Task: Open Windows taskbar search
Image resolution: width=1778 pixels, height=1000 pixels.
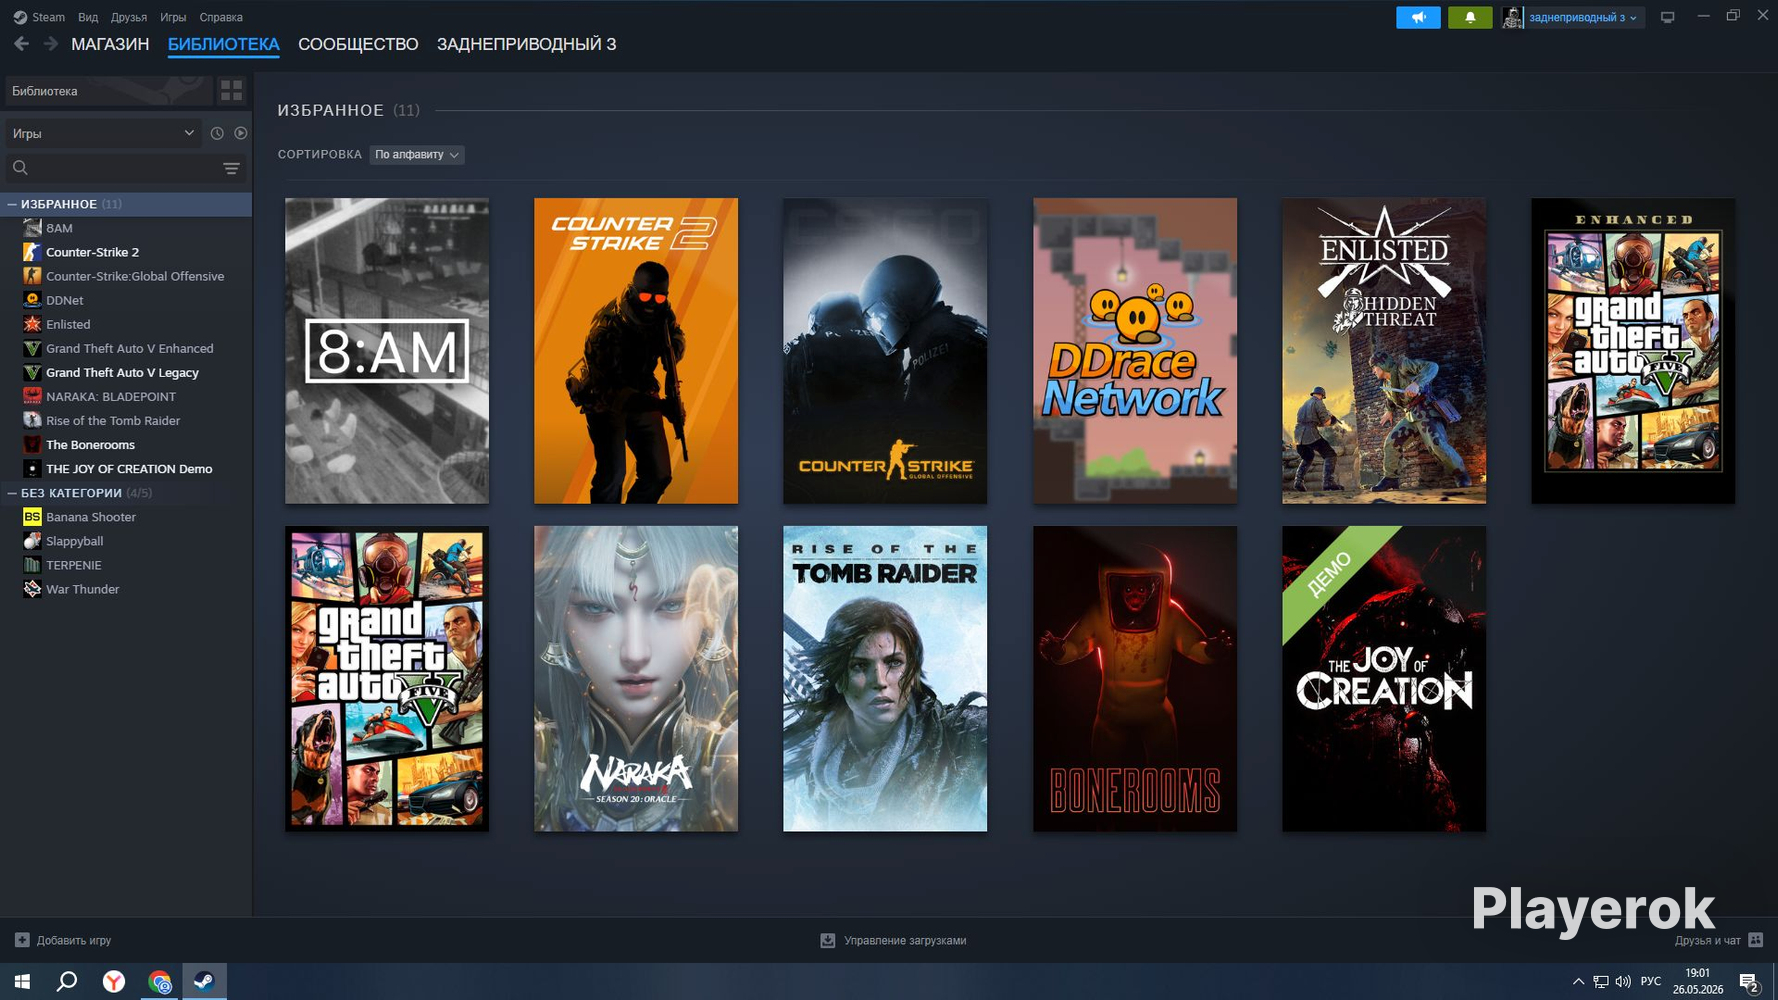Action: [67, 982]
